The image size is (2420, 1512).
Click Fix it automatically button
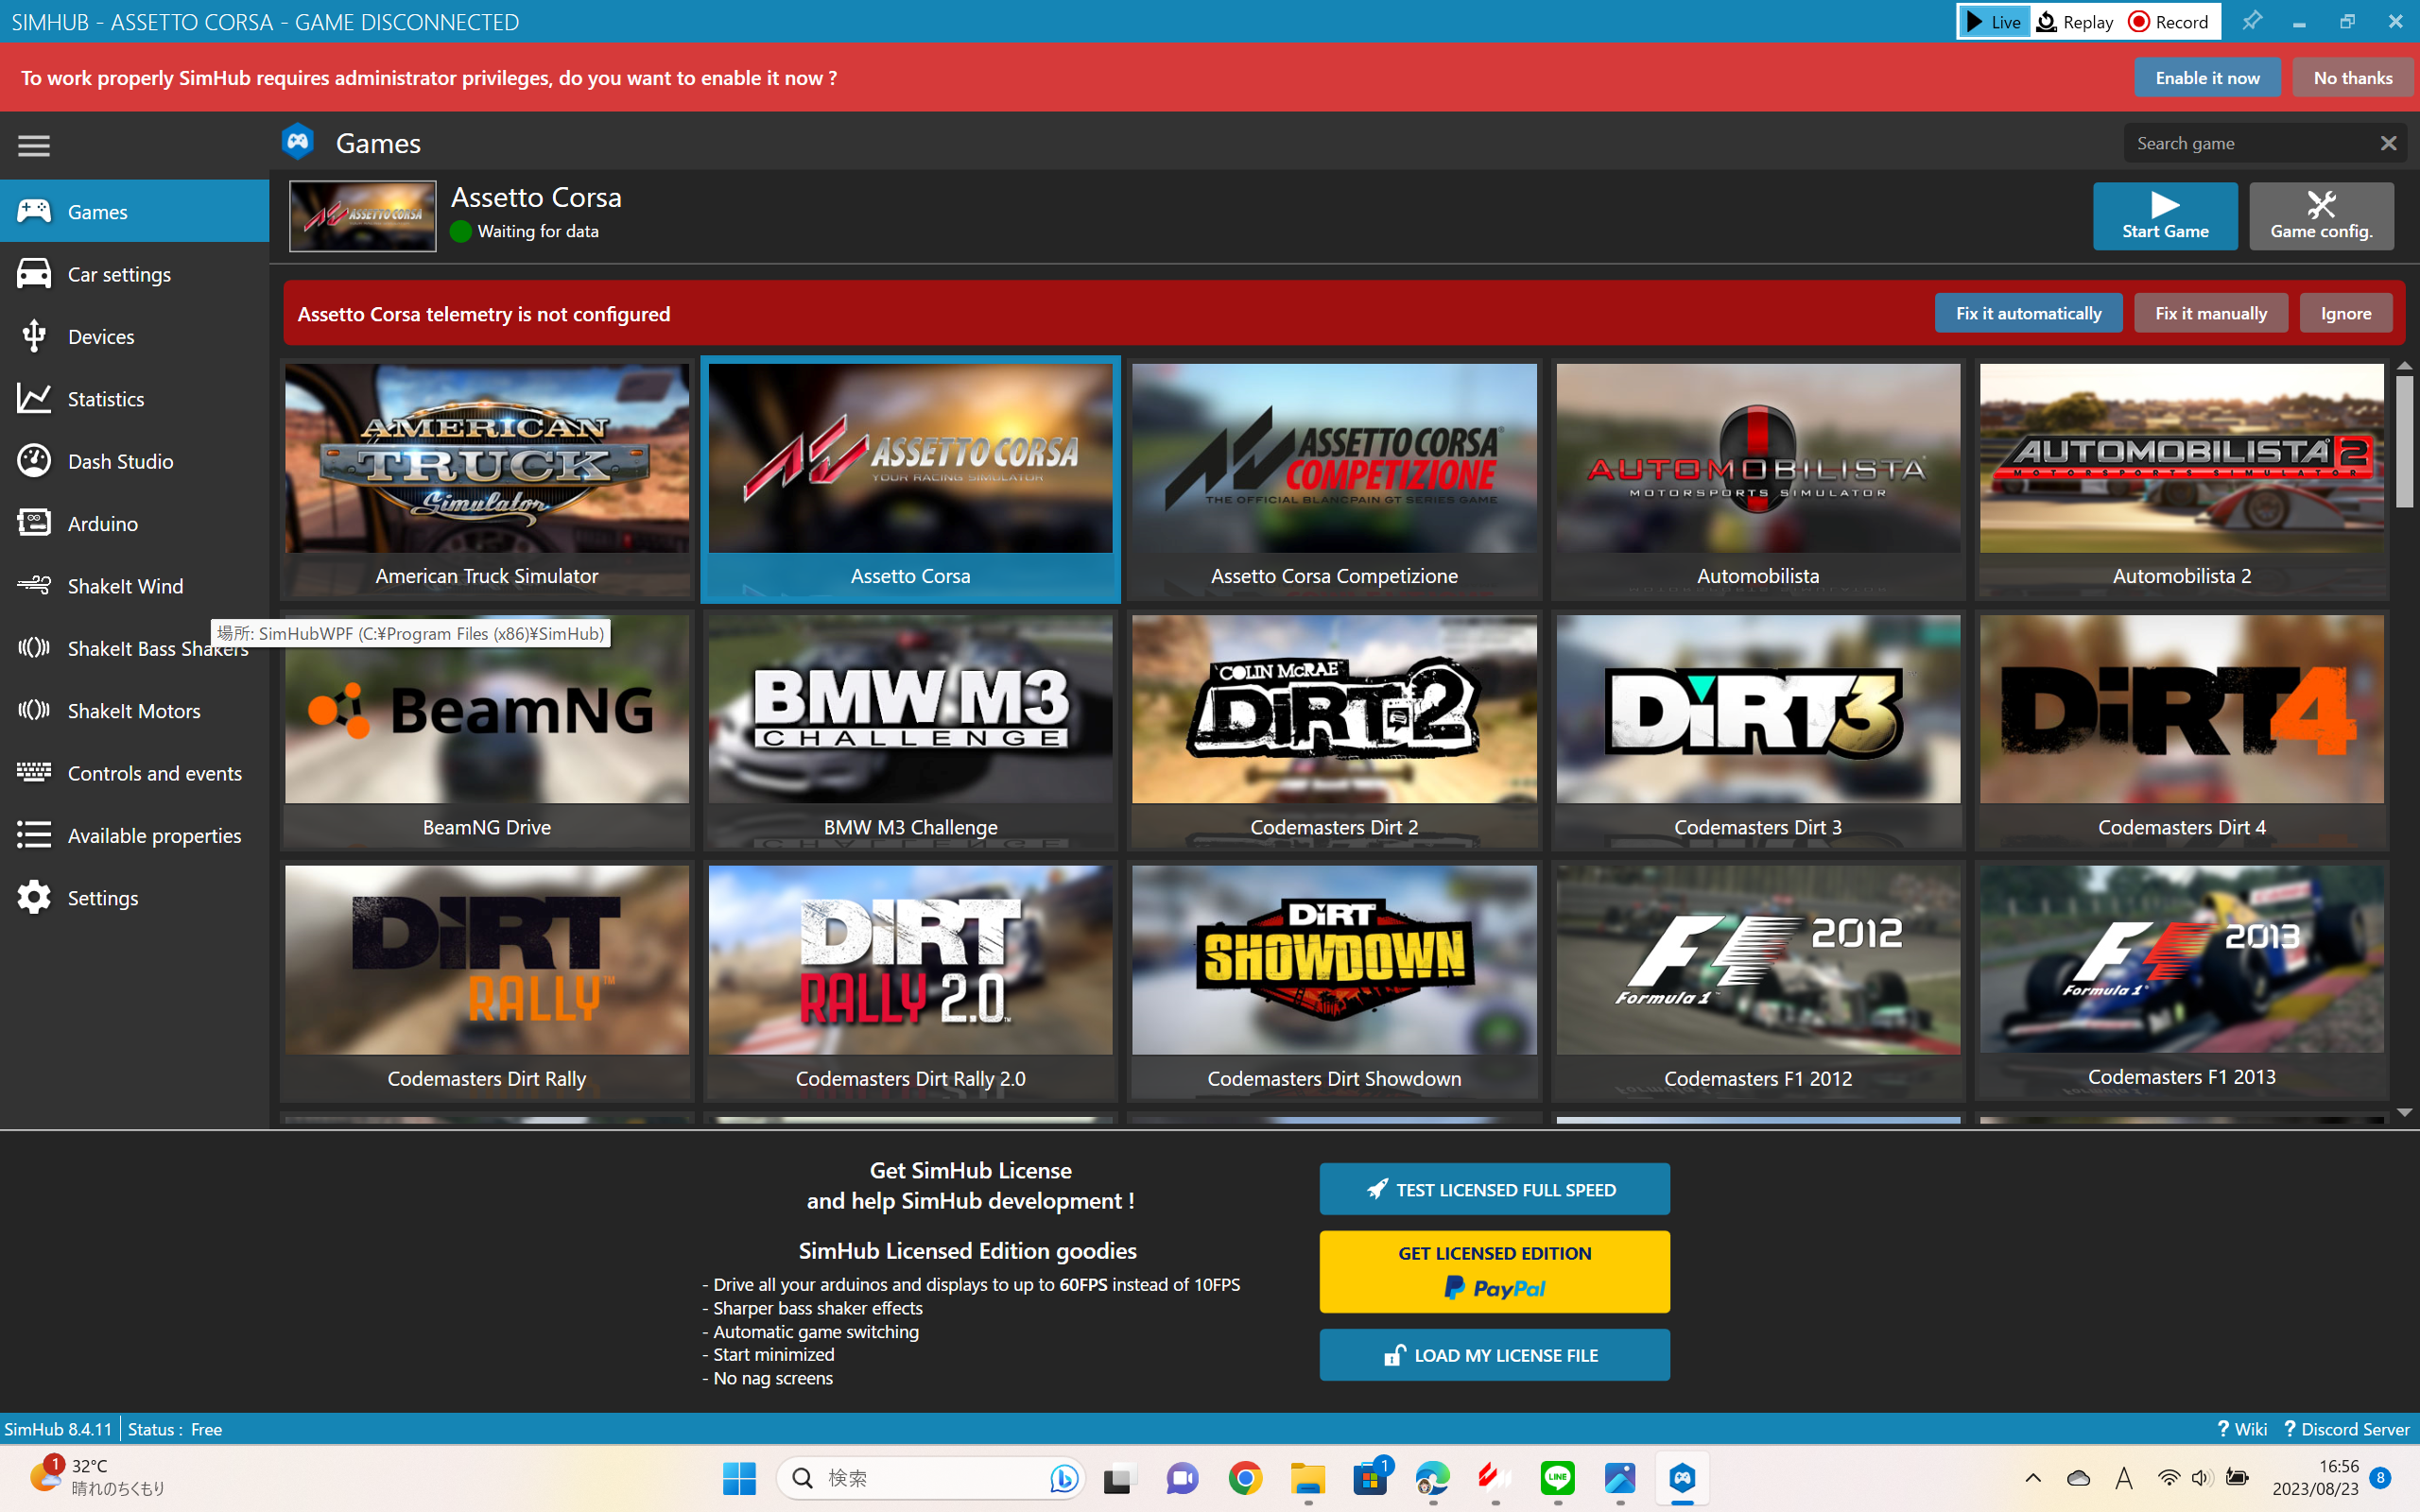pos(2027,313)
